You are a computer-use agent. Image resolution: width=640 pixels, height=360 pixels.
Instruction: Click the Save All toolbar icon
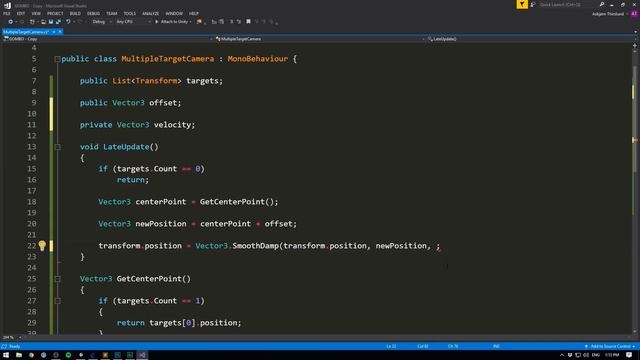pyautogui.click(x=58, y=22)
